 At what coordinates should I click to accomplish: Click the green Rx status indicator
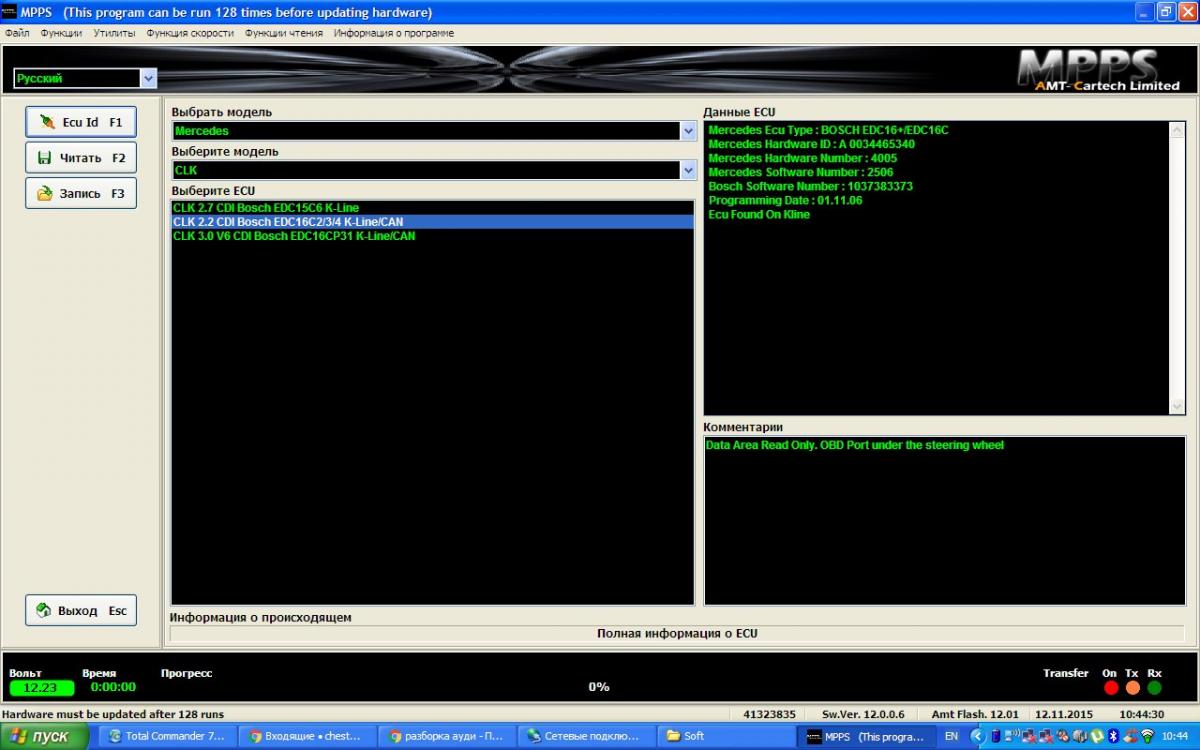[1155, 688]
